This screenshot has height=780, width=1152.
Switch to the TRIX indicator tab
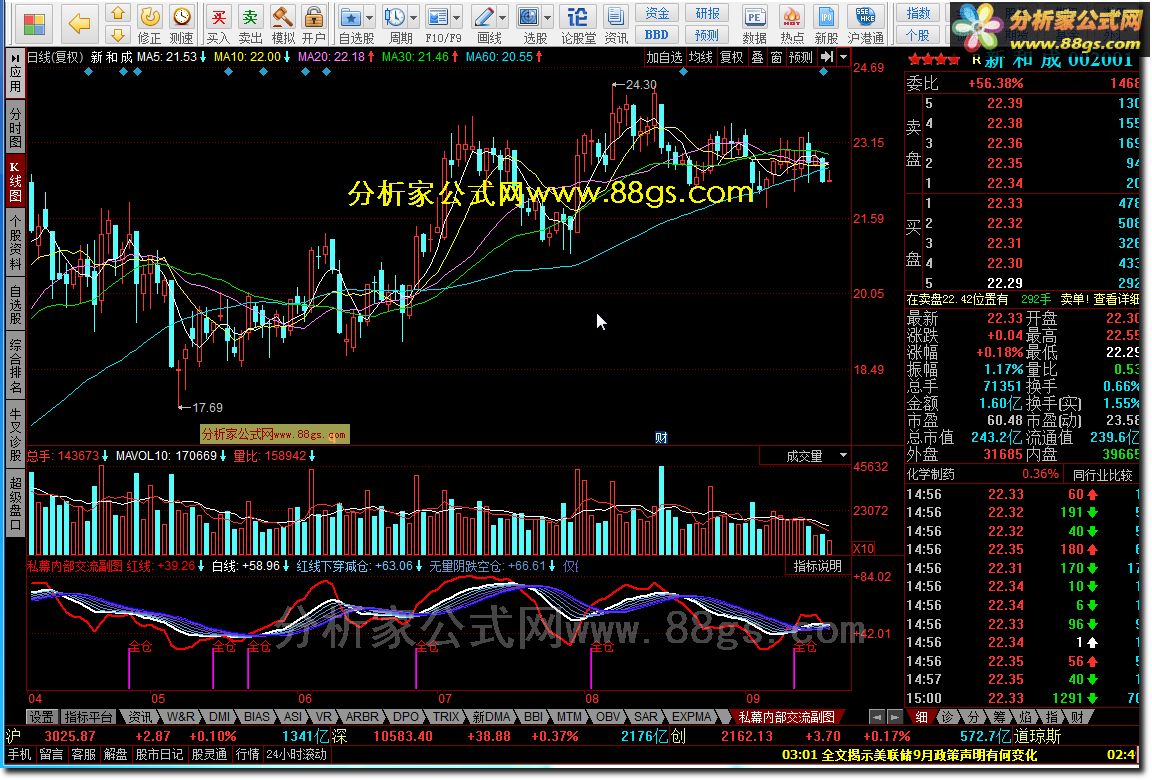(x=445, y=717)
